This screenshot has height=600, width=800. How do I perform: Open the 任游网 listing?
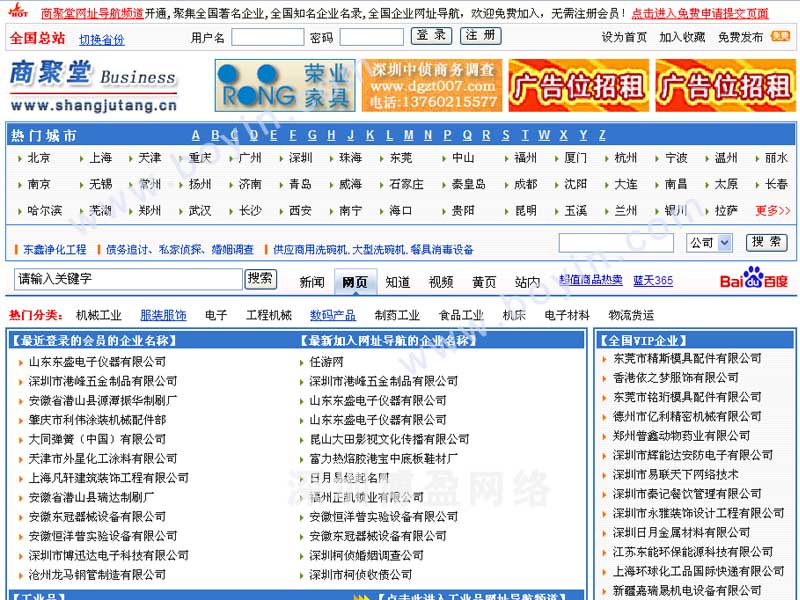[327, 362]
